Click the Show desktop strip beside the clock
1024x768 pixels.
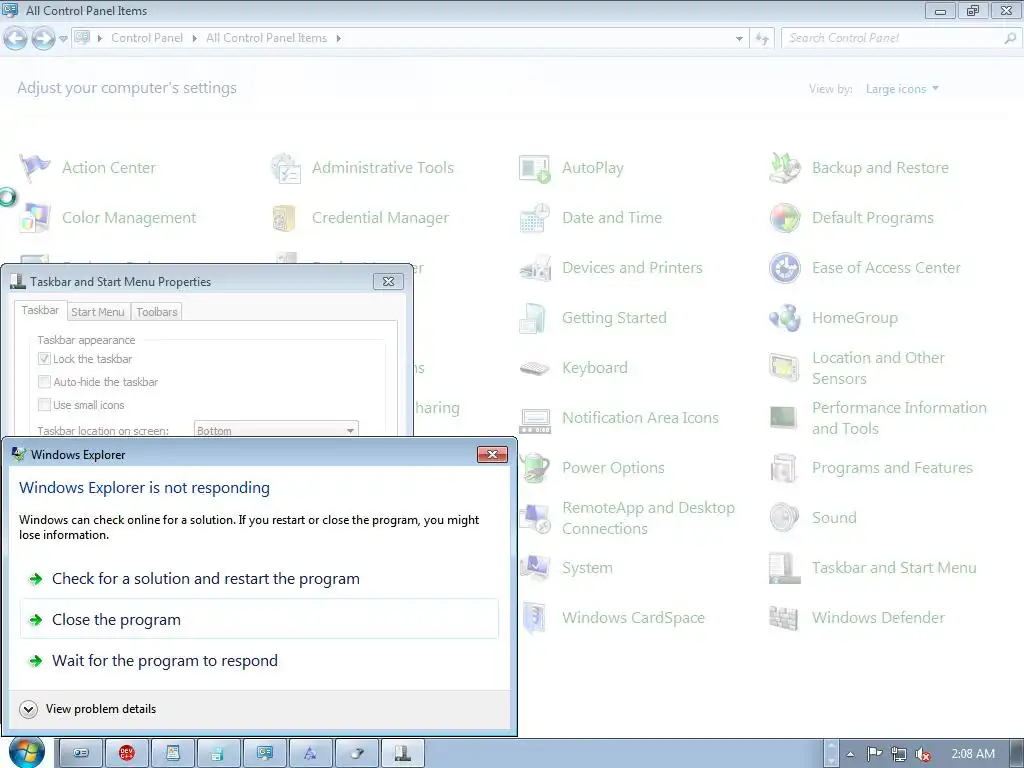(1017, 754)
